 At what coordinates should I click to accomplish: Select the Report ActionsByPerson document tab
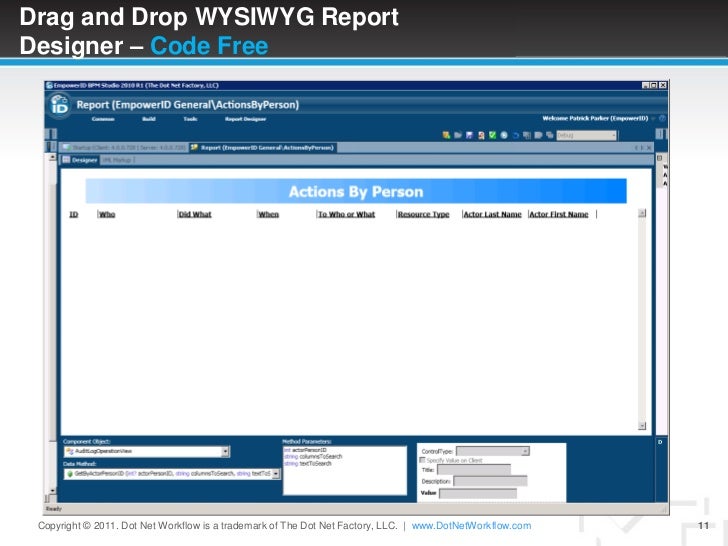click(x=263, y=148)
